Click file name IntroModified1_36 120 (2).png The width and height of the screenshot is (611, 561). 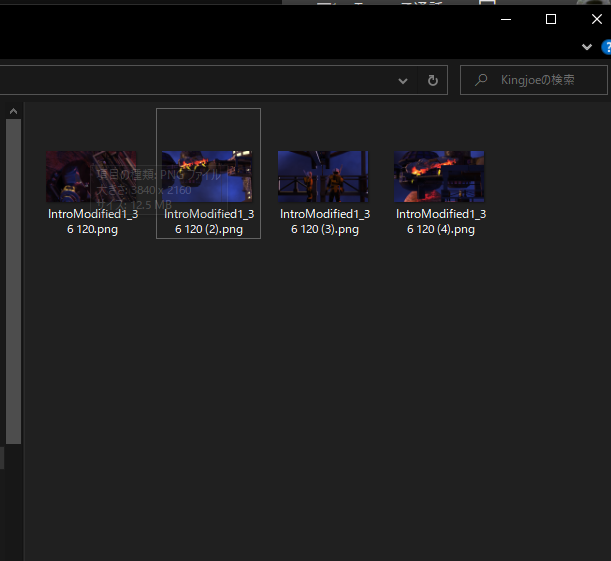tap(209, 221)
